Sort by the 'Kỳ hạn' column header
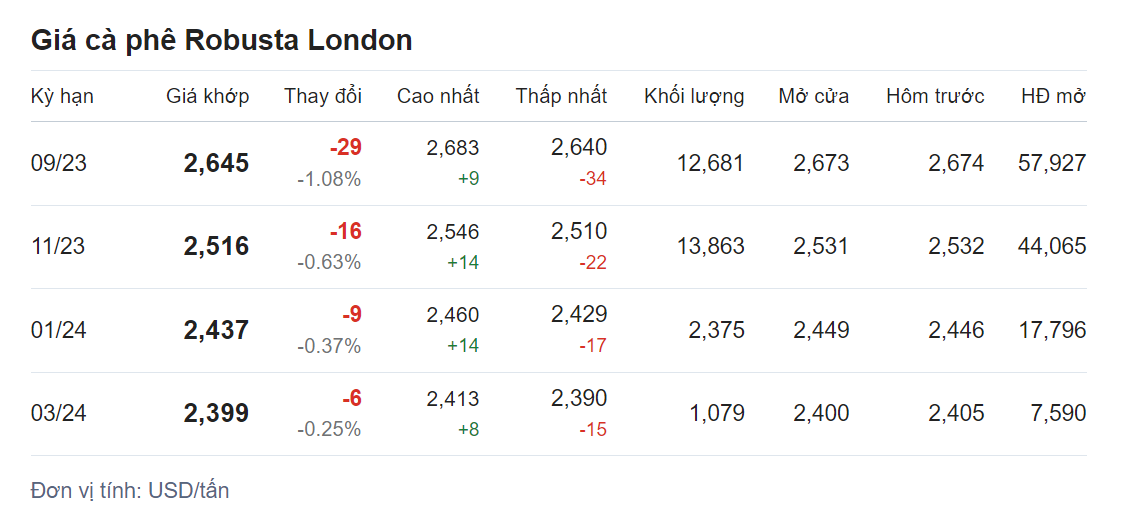The height and width of the screenshot is (506, 1125). click(62, 96)
